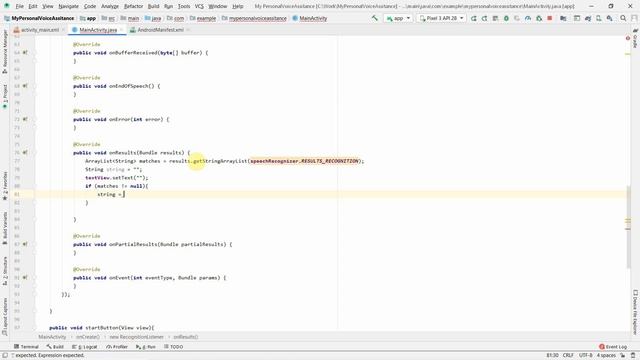Open the TODO tool window

pos(173,347)
